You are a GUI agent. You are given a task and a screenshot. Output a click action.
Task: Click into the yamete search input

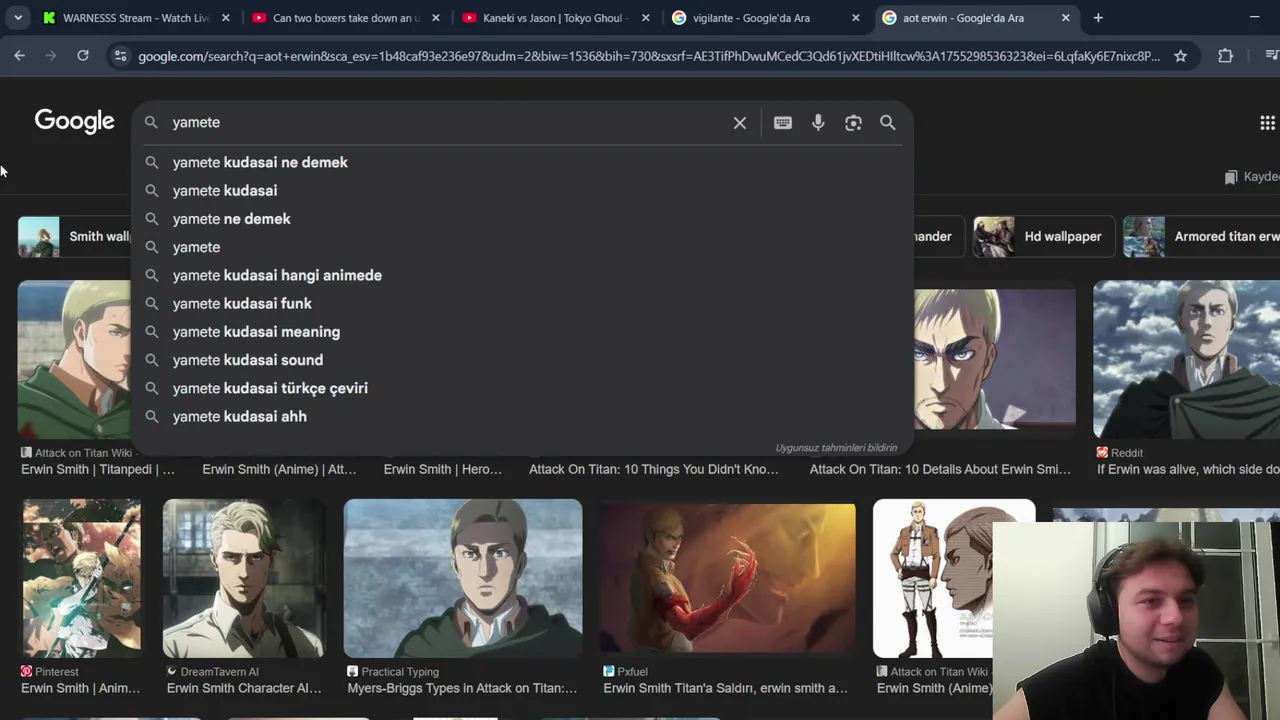(x=445, y=122)
